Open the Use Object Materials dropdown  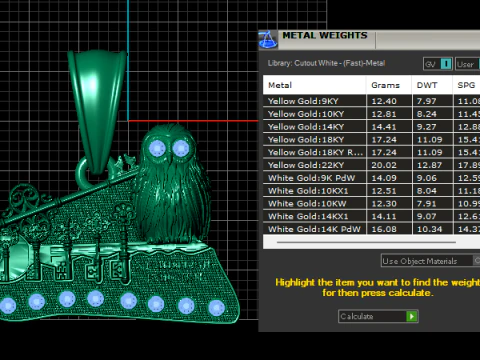(x=430, y=261)
